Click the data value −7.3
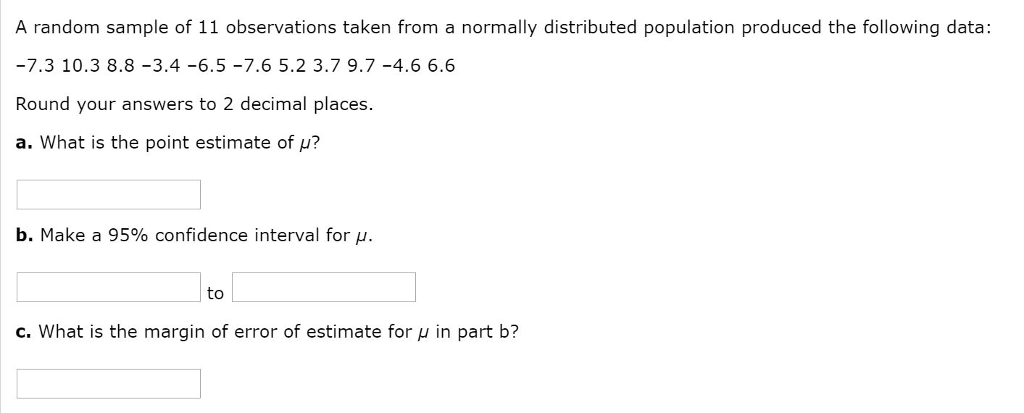This screenshot has height=413, width=1024. point(36,66)
